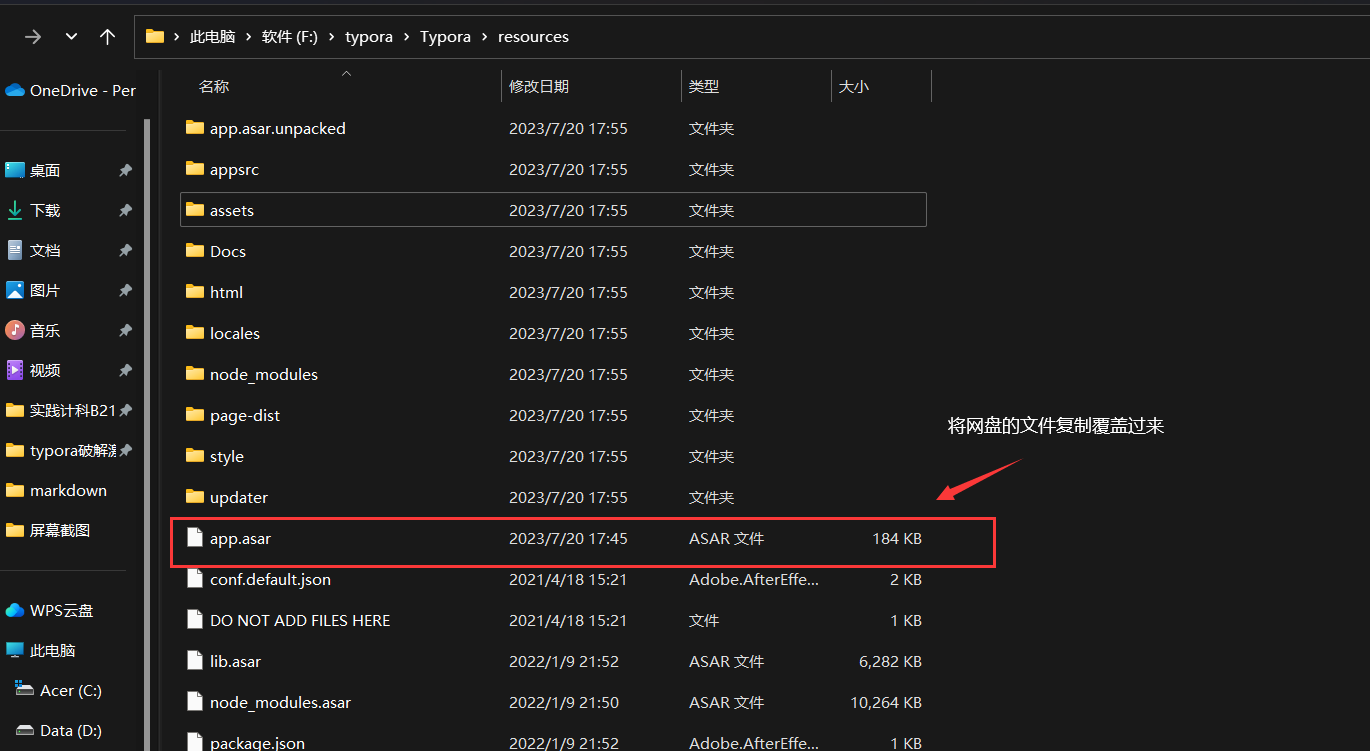Expand the chevron after 软件 (F:) breadcrumb
The image size is (1370, 751).
pos(331,37)
